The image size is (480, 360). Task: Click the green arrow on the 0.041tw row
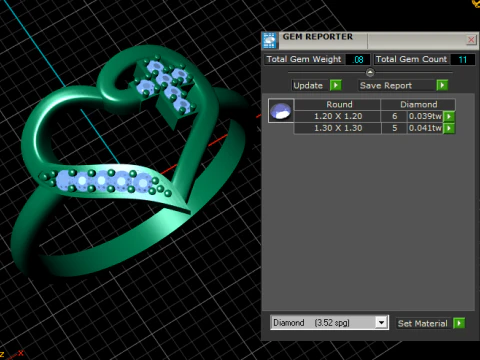449,128
